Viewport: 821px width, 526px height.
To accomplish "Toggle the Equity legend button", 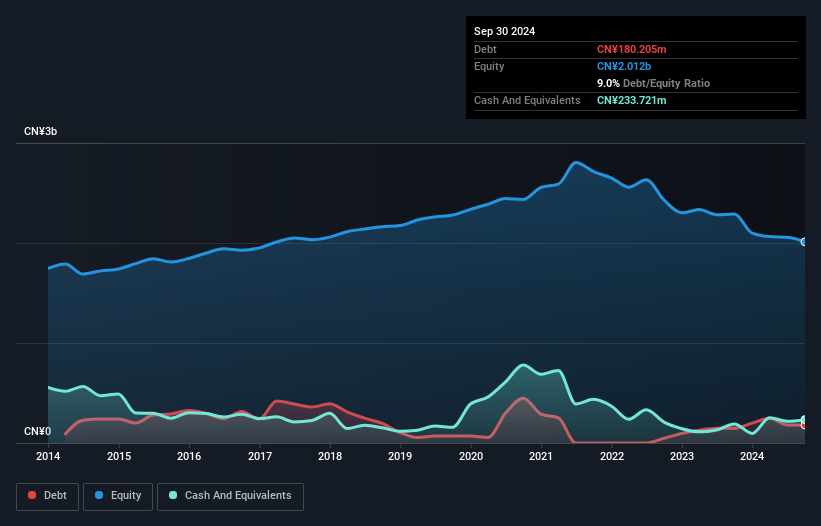I will [x=118, y=496].
